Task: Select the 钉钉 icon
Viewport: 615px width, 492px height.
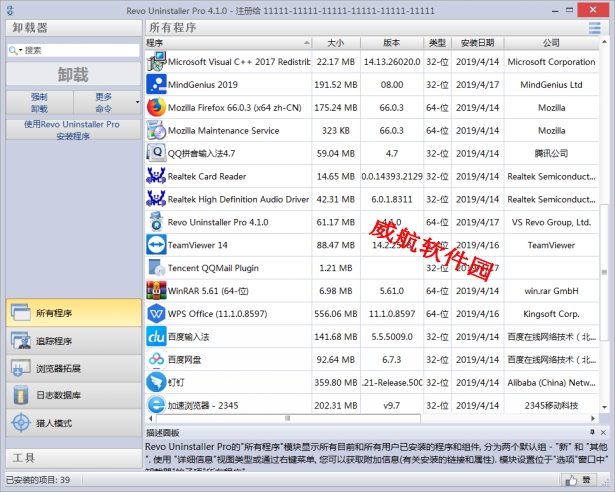Action: (156, 383)
